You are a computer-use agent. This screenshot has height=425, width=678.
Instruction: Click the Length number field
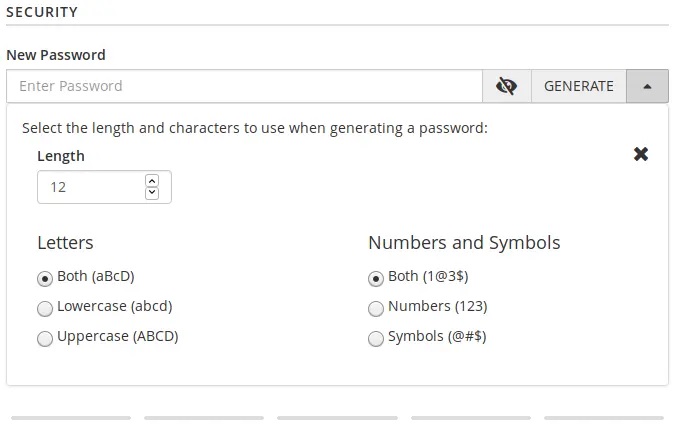pos(92,187)
